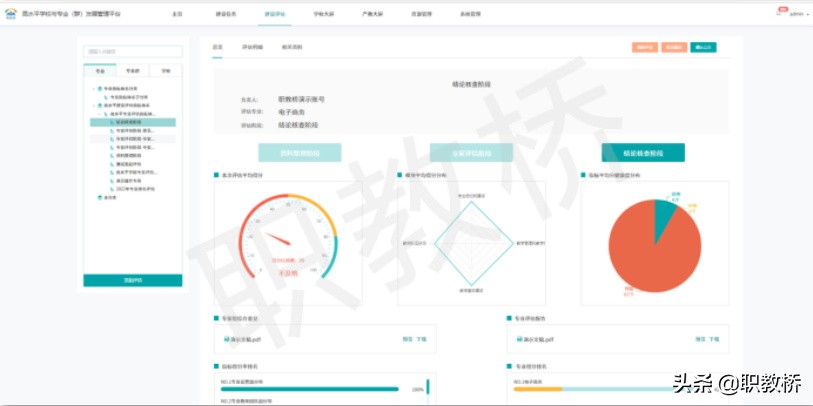Click the 电子商务 value under 评估专业
Screen dimensions: 813x406
point(291,112)
